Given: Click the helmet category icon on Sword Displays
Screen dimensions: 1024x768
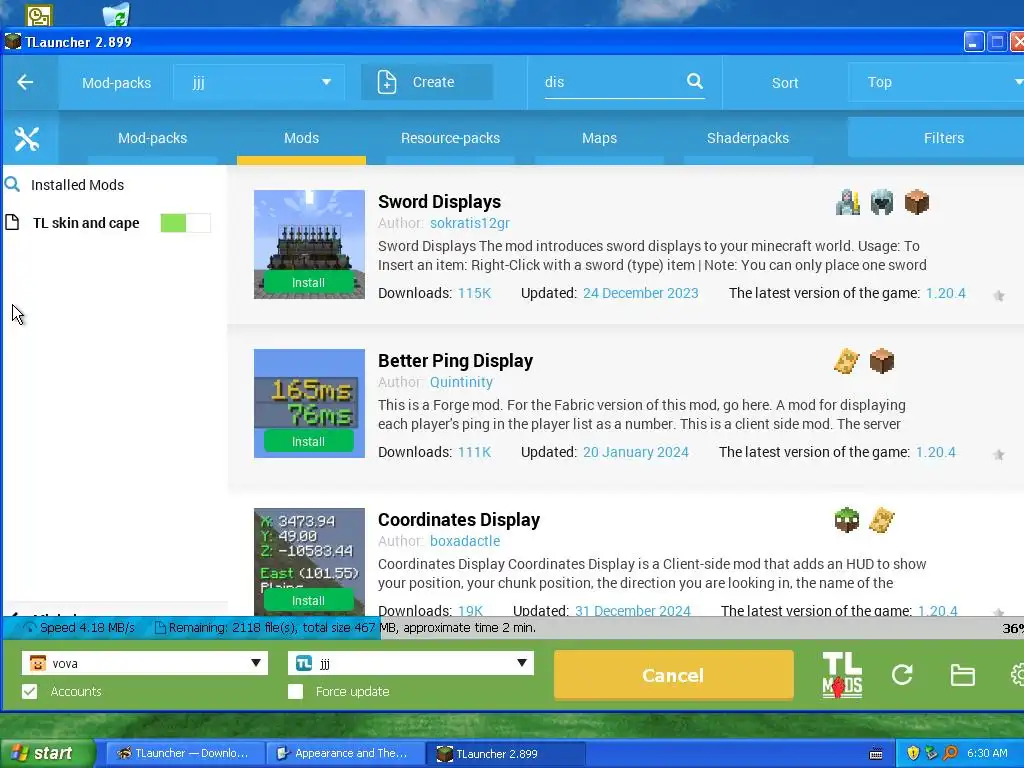Looking at the screenshot, I should coord(882,202).
